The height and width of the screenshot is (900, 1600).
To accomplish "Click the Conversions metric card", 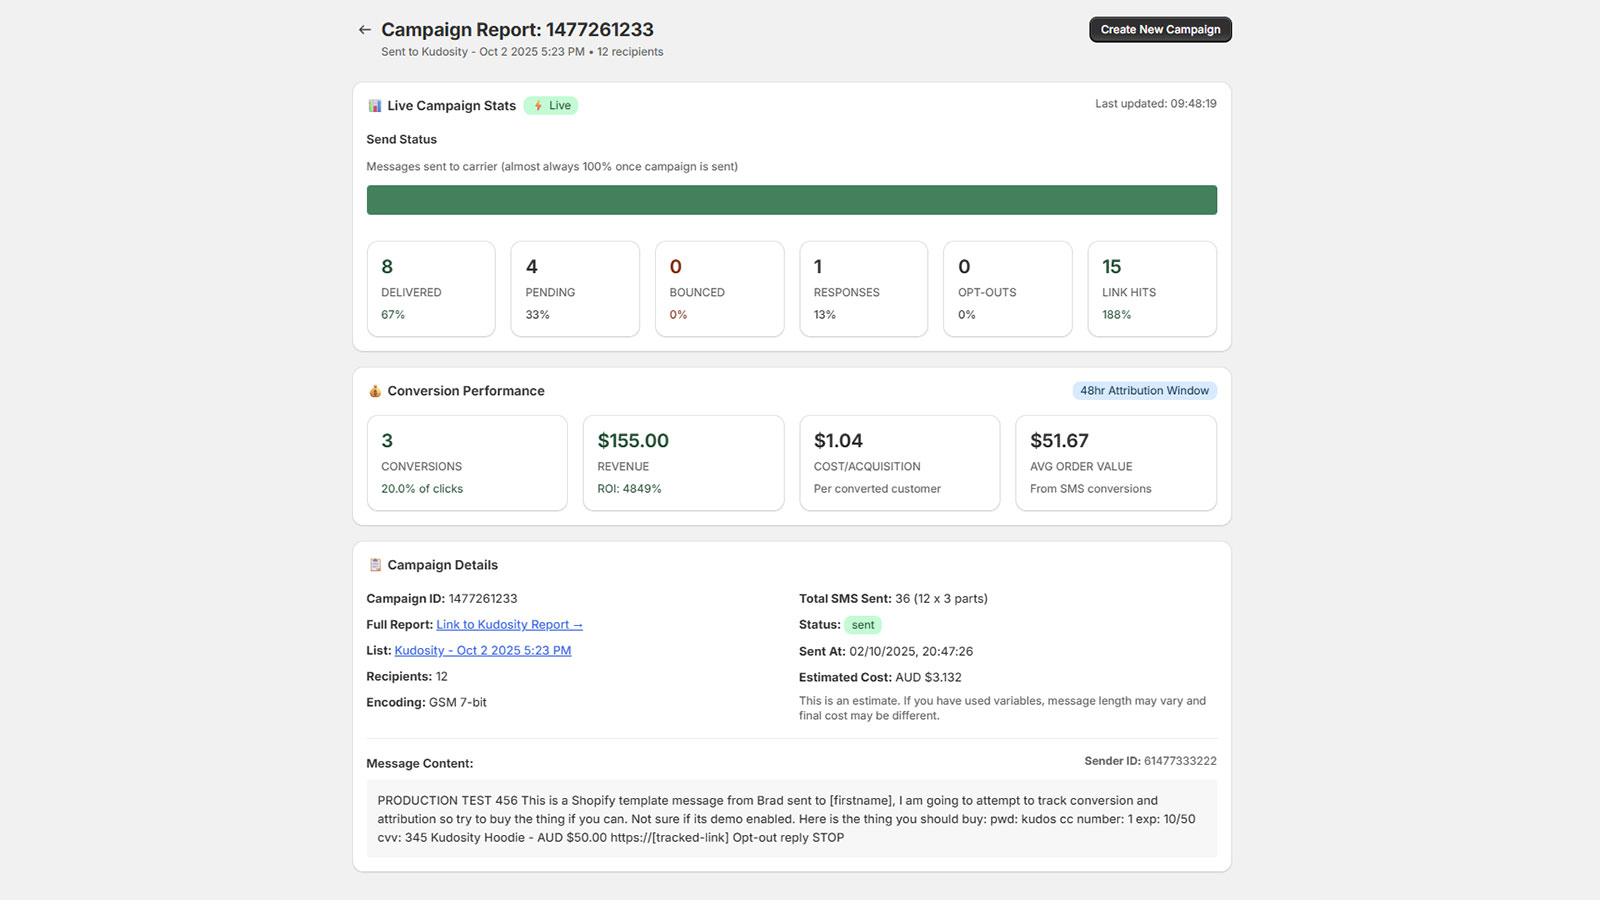I will click(467, 463).
